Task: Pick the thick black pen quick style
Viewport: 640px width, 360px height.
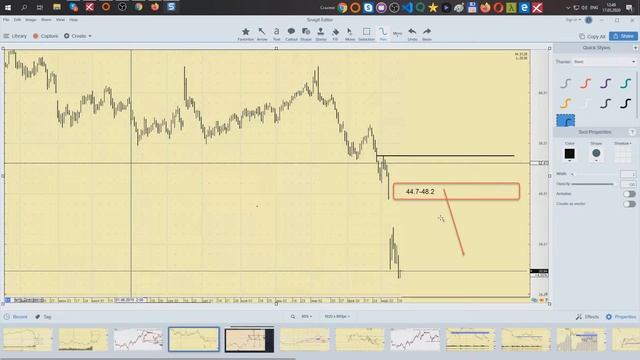Action: 625,103
